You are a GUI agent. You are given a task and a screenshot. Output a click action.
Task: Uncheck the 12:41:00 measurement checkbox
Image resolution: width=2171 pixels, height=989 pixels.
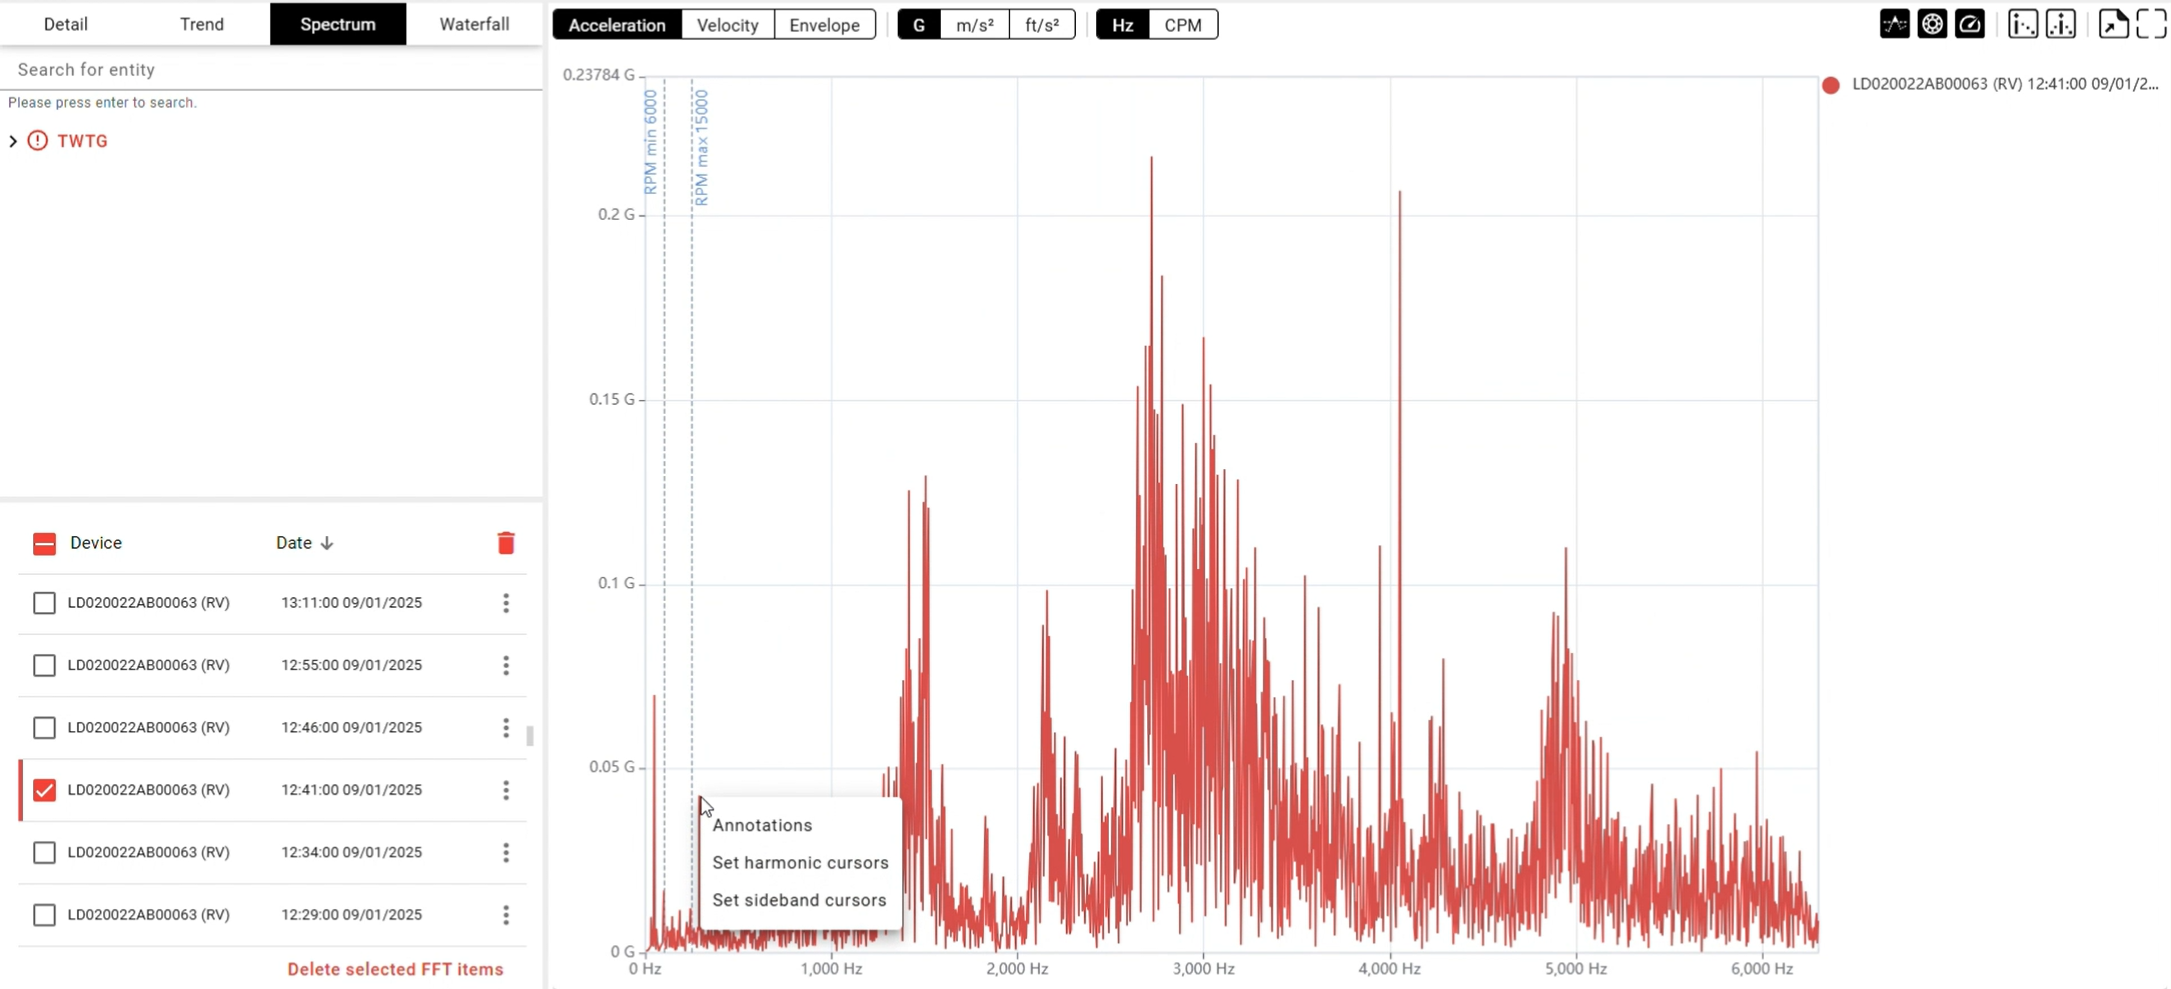pyautogui.click(x=44, y=790)
